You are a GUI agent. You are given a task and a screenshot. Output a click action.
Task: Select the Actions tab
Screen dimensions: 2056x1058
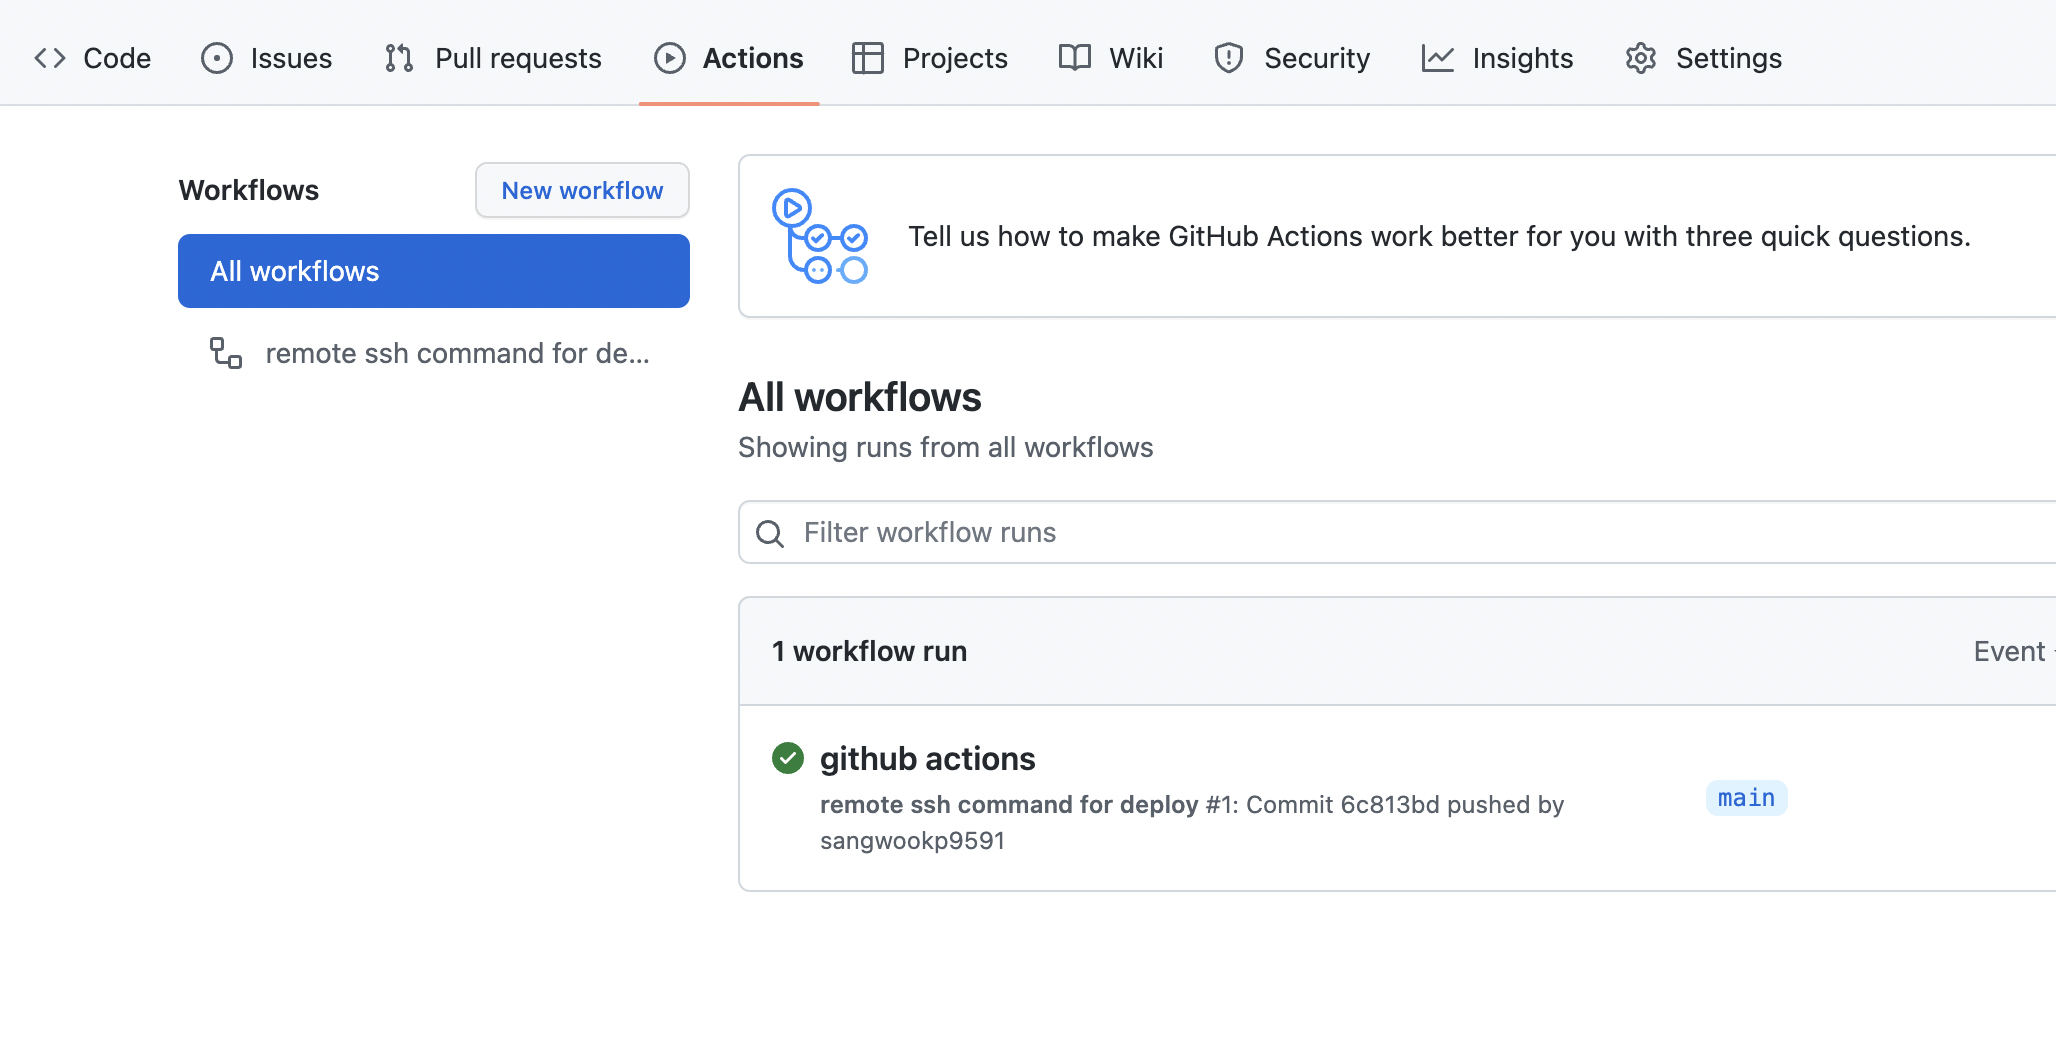pos(729,58)
